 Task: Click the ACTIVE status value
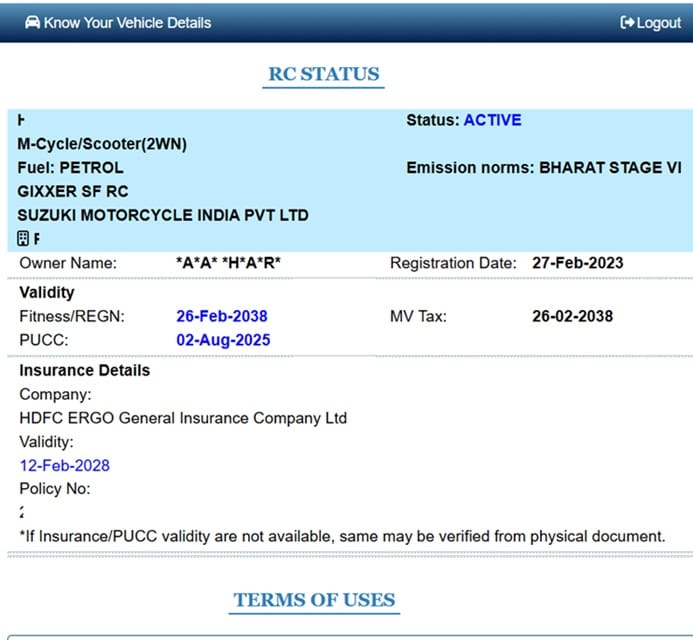pyautogui.click(x=492, y=120)
